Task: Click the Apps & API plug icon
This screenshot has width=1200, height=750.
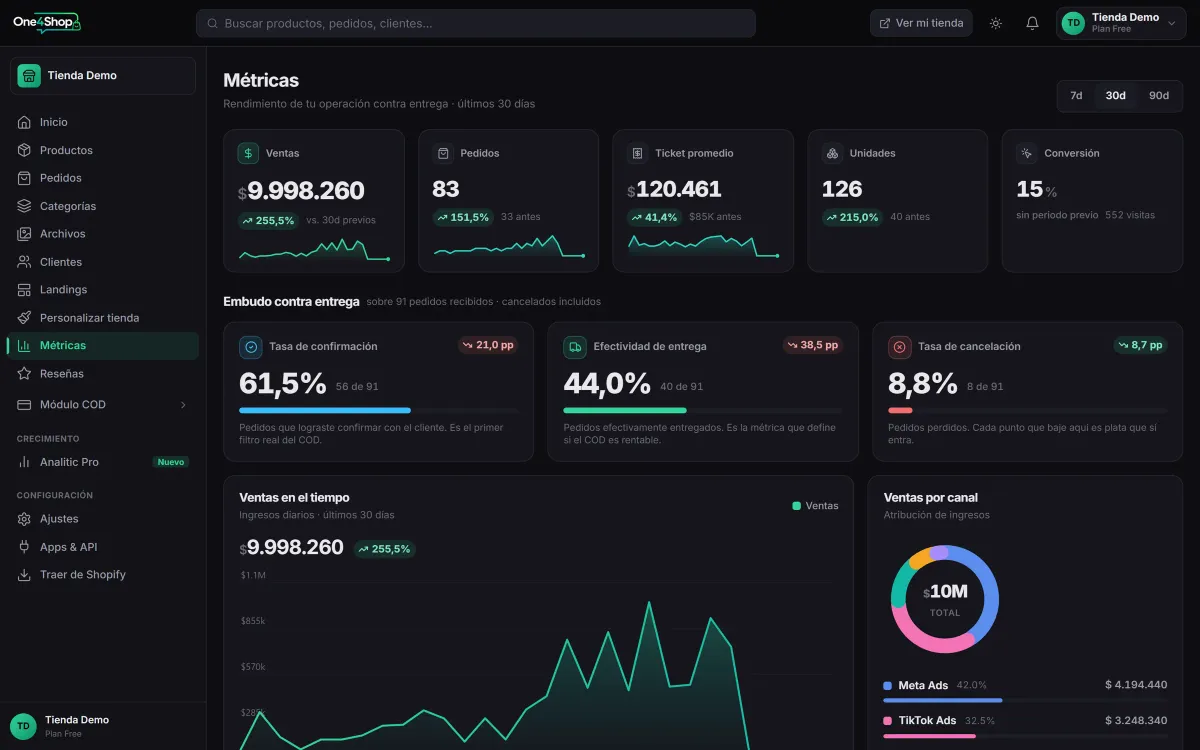Action: (24, 547)
